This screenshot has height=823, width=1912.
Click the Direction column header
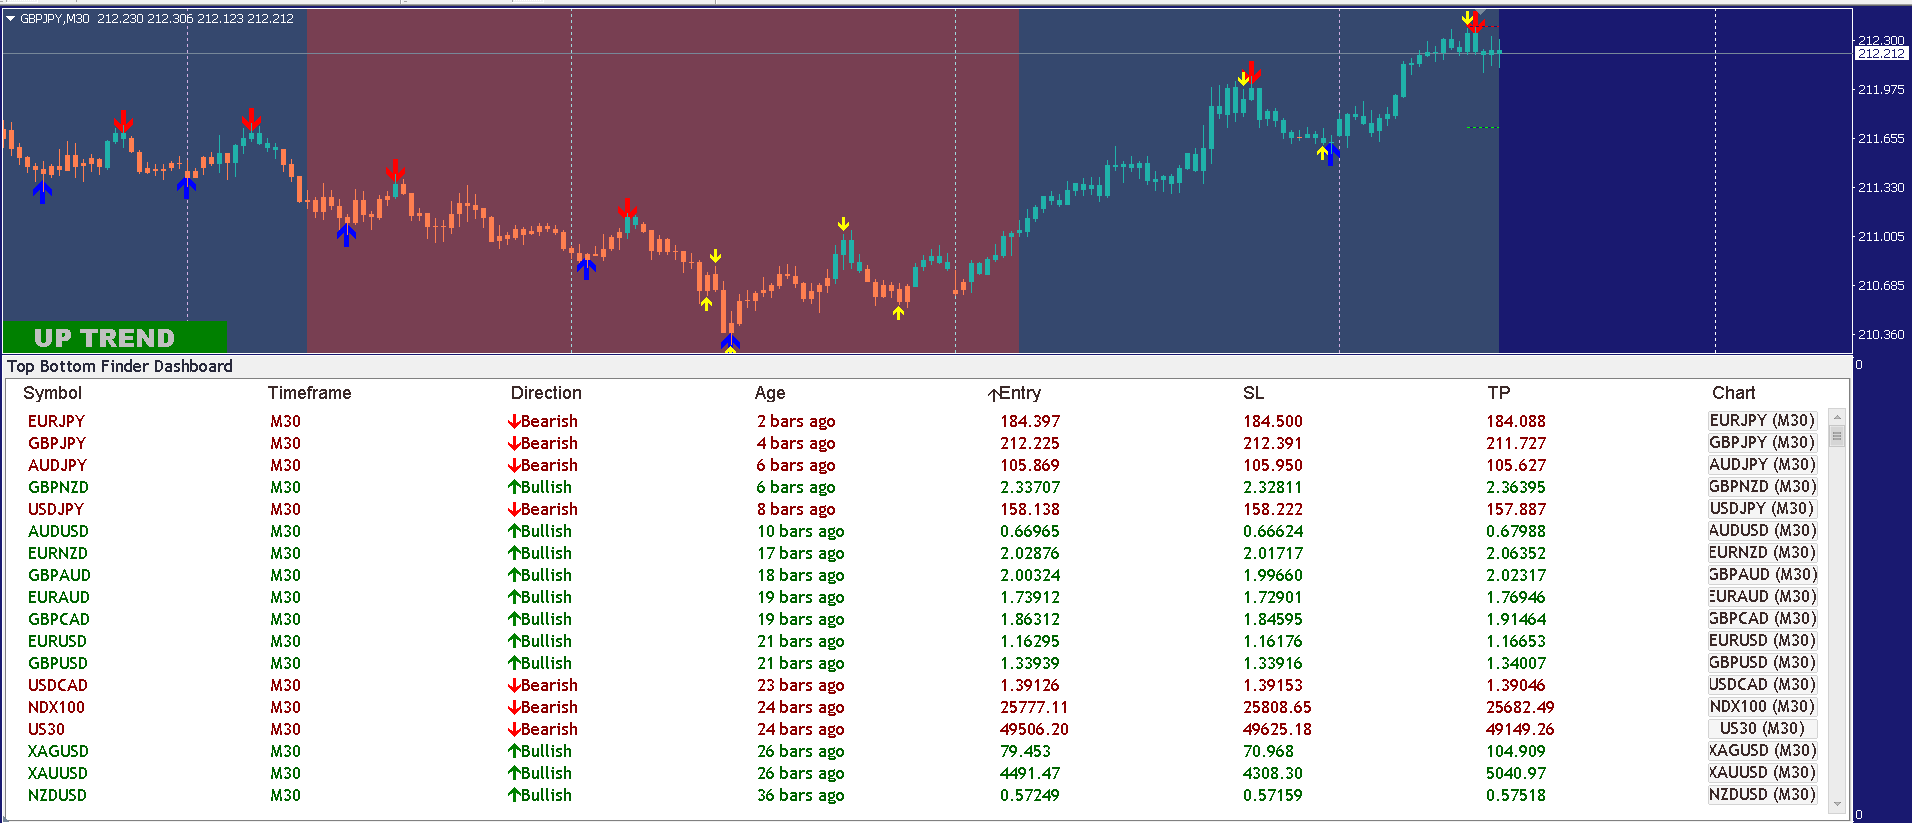coord(545,393)
